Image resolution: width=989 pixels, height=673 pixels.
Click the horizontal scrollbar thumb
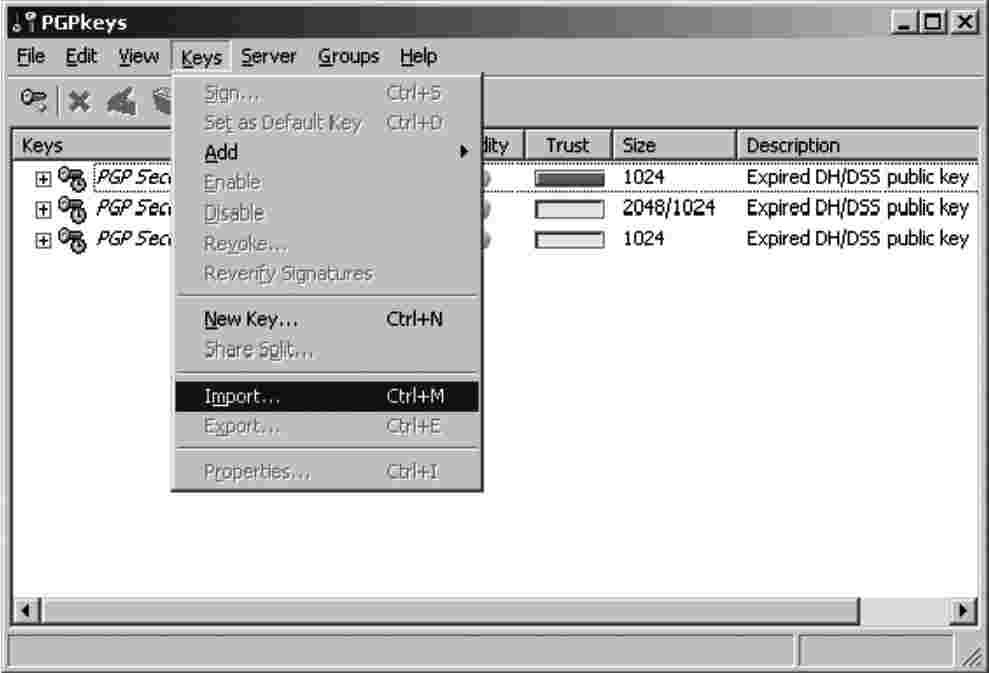click(450, 611)
